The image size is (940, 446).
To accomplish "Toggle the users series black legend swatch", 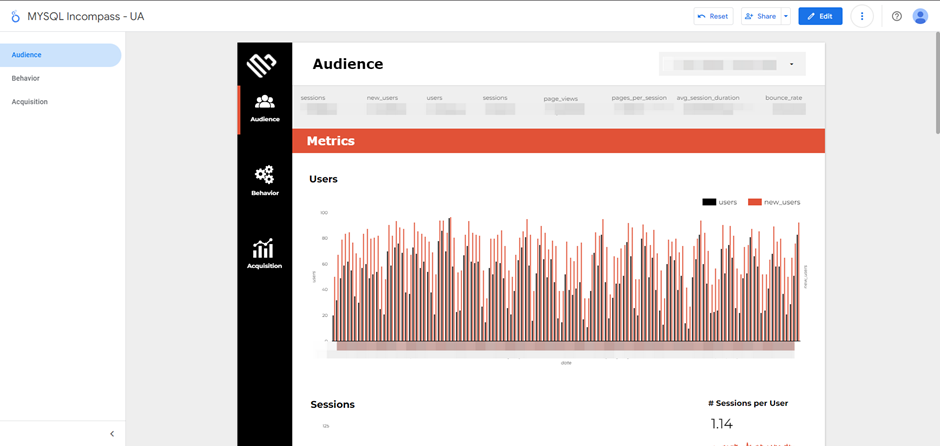I will point(709,202).
